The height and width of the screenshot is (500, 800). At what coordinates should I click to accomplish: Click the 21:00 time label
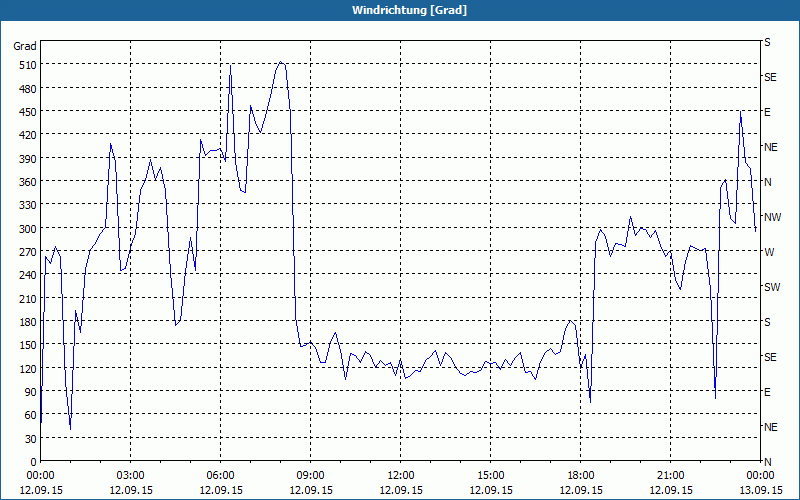point(670,476)
